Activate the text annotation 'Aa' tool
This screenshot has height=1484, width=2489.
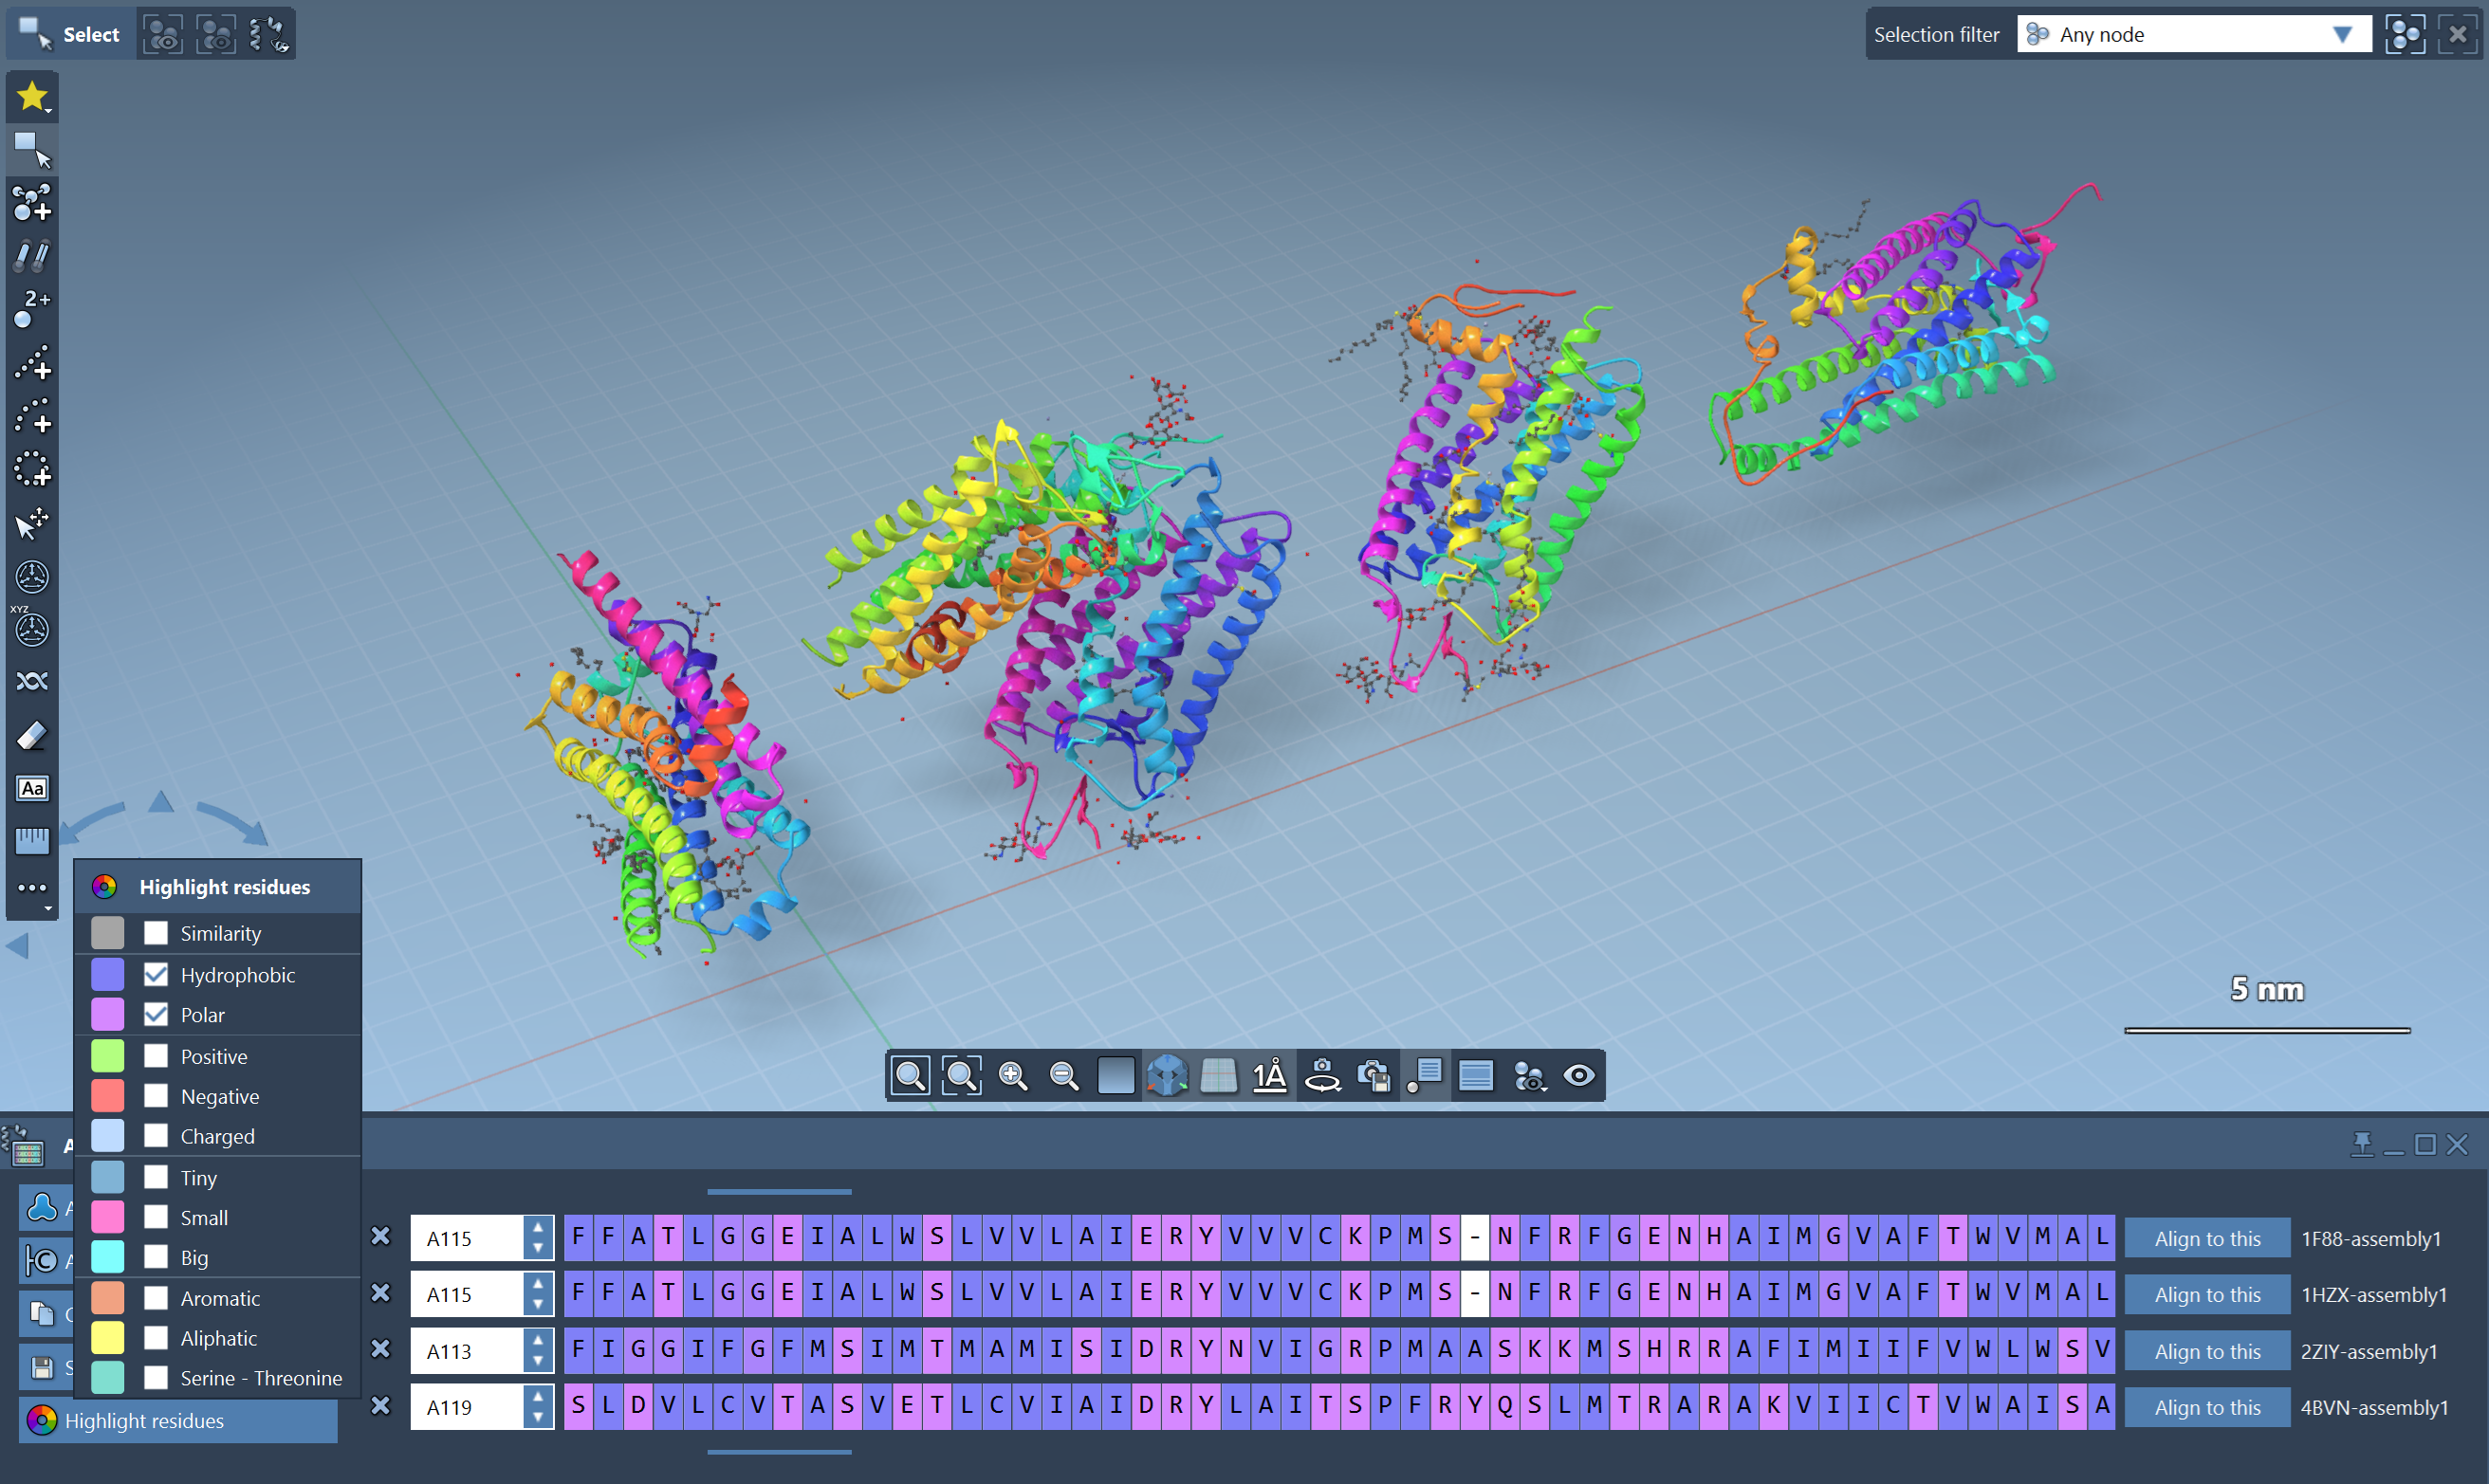point(32,788)
